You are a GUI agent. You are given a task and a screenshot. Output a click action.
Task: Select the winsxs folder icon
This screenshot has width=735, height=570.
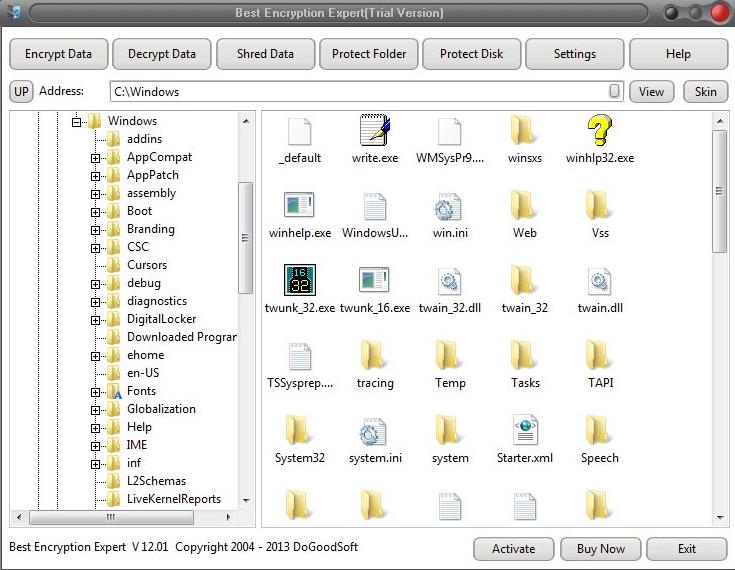tap(524, 130)
